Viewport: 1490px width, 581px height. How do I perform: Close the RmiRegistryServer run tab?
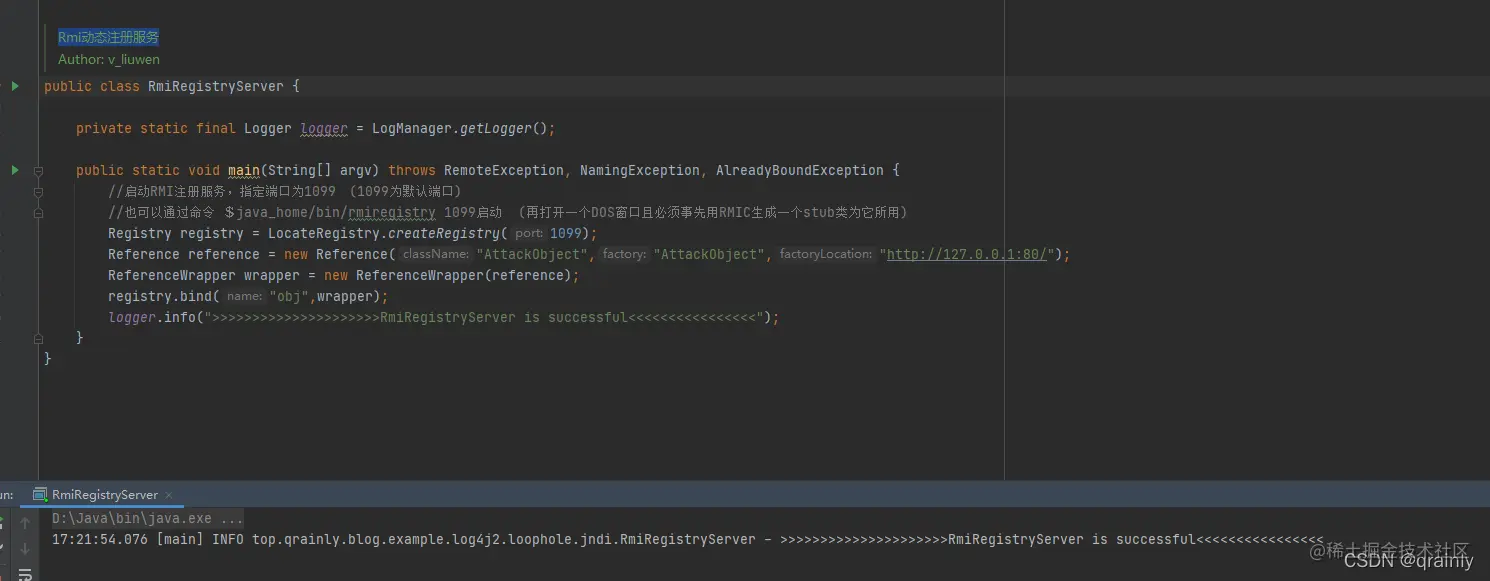click(169, 495)
